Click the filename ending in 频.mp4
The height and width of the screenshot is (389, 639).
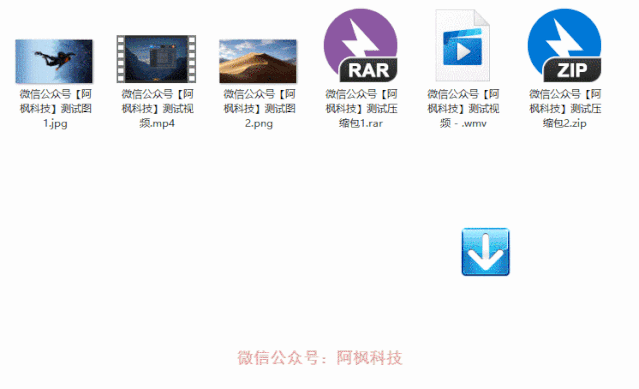[157, 109]
